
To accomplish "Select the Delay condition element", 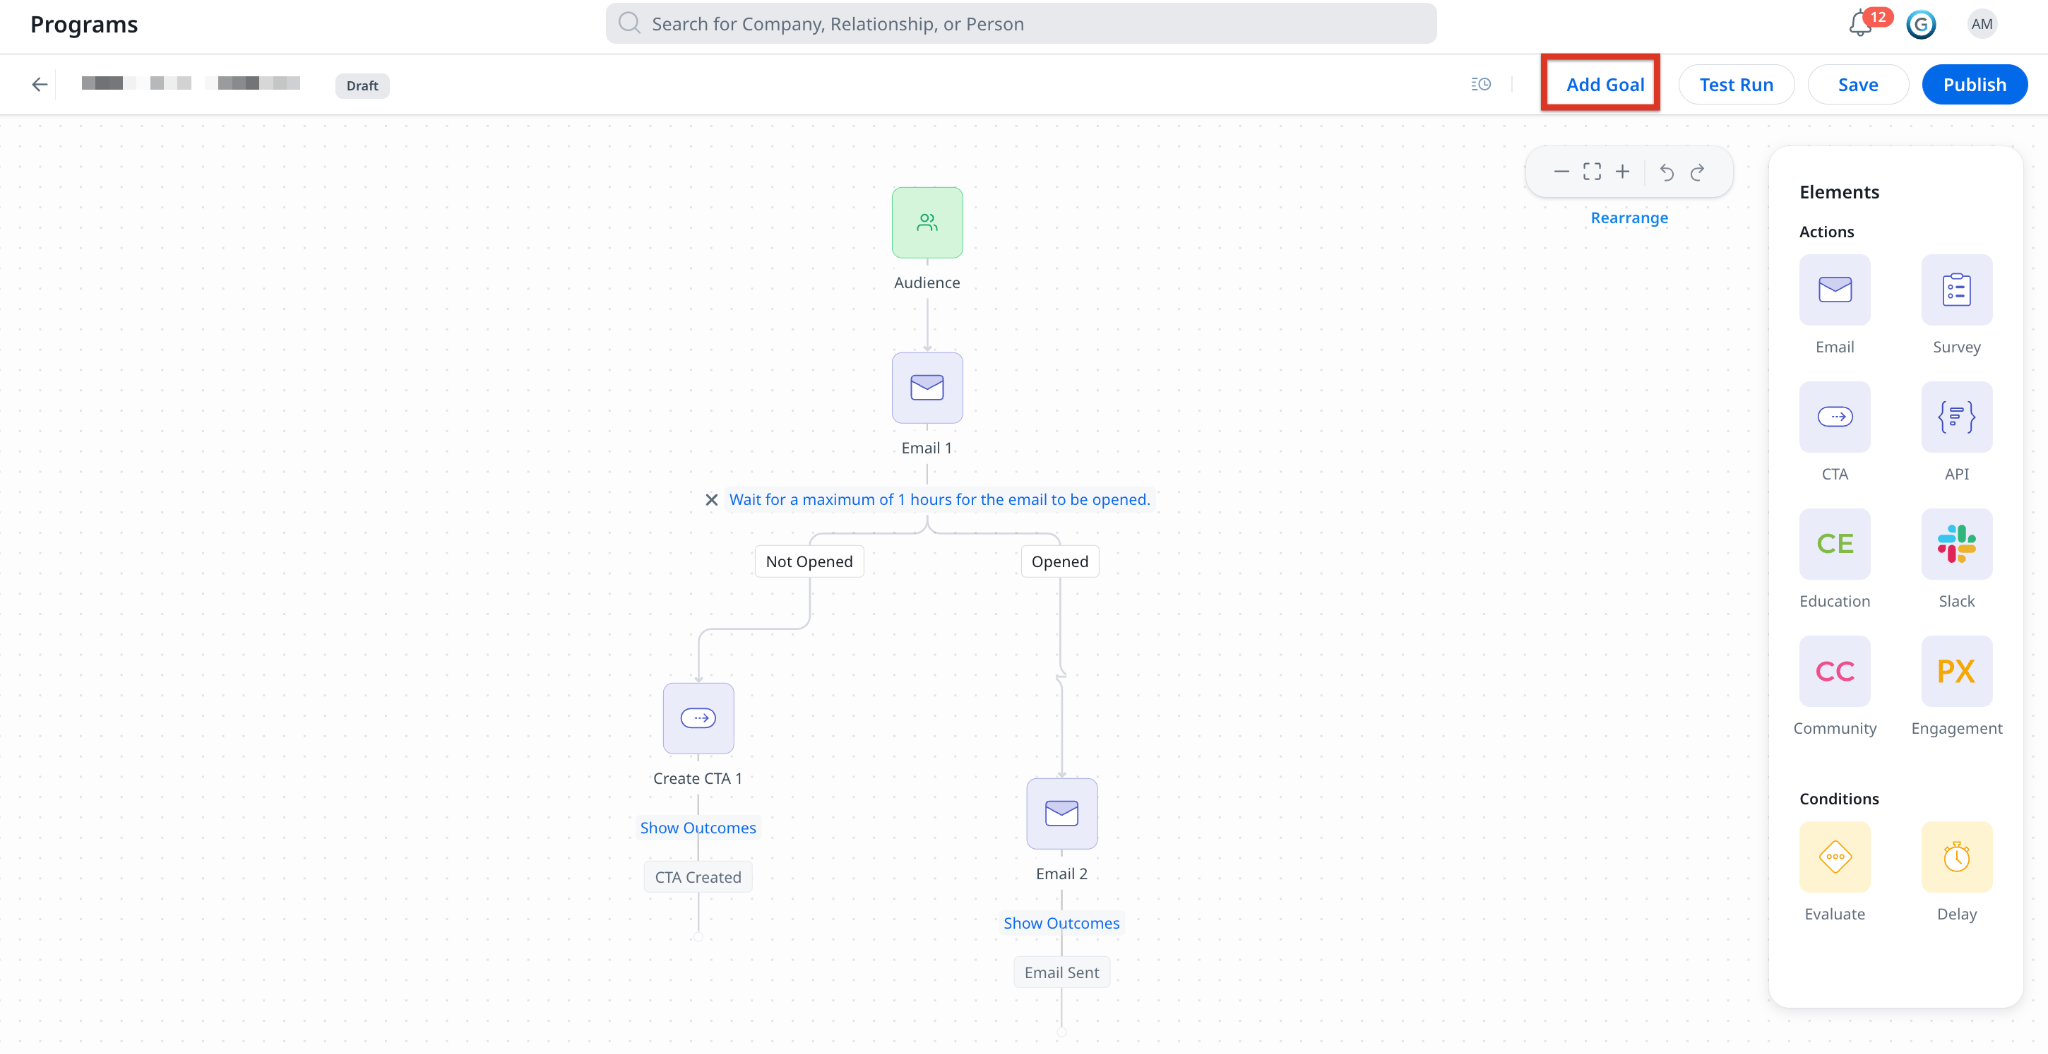I will coord(1956,857).
